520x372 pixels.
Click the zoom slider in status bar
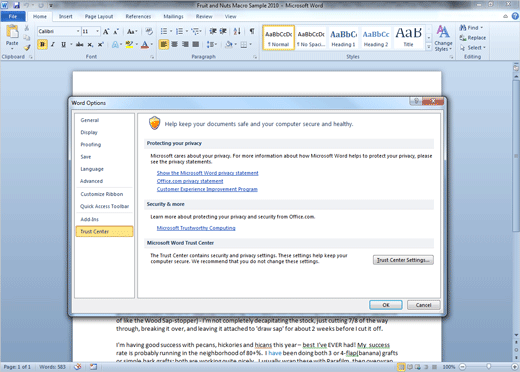coord(489,367)
